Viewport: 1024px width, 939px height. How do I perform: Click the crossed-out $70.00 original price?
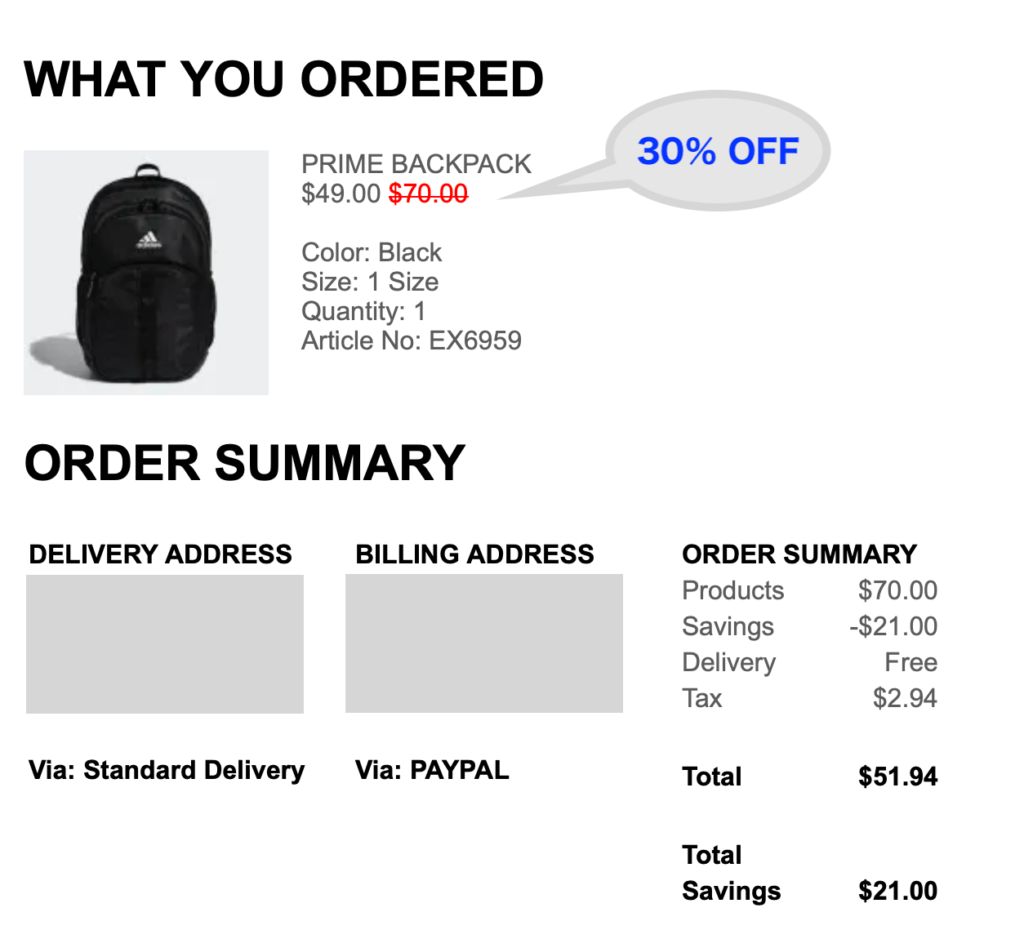click(x=428, y=194)
